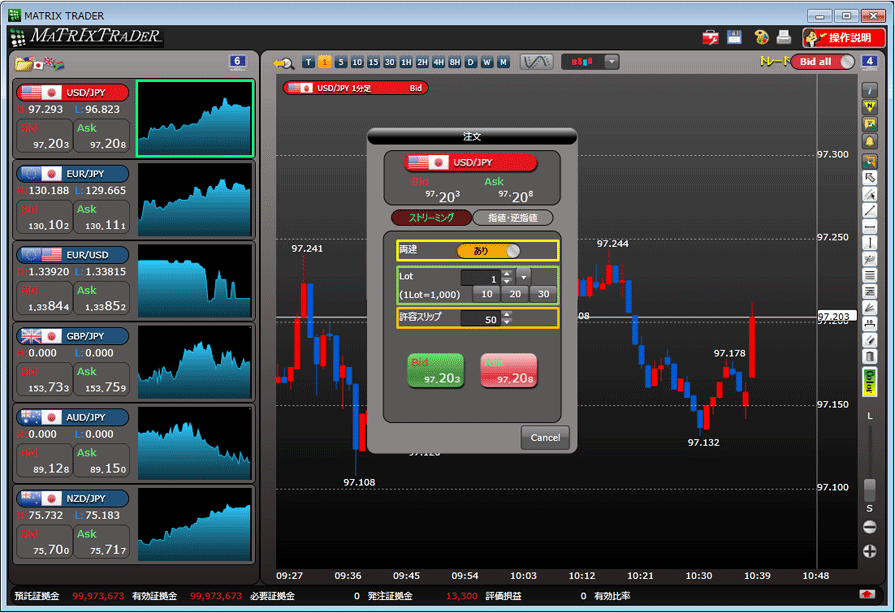Click the number 6 panel icon above rates

(x=237, y=62)
